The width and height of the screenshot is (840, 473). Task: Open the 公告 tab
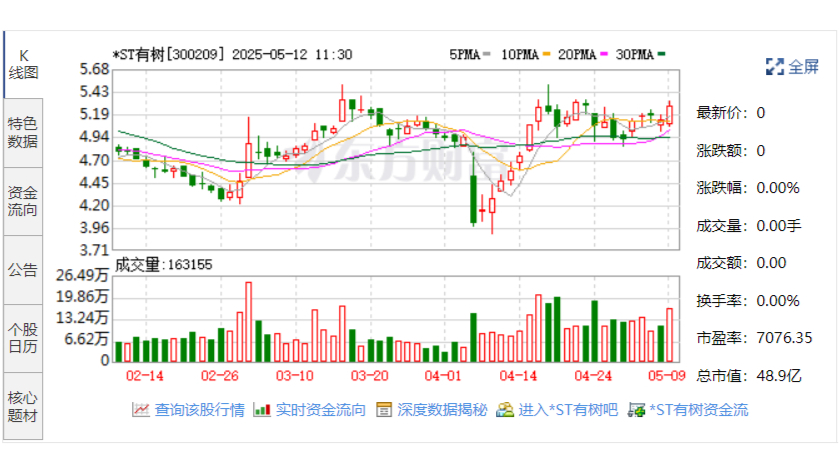23,270
